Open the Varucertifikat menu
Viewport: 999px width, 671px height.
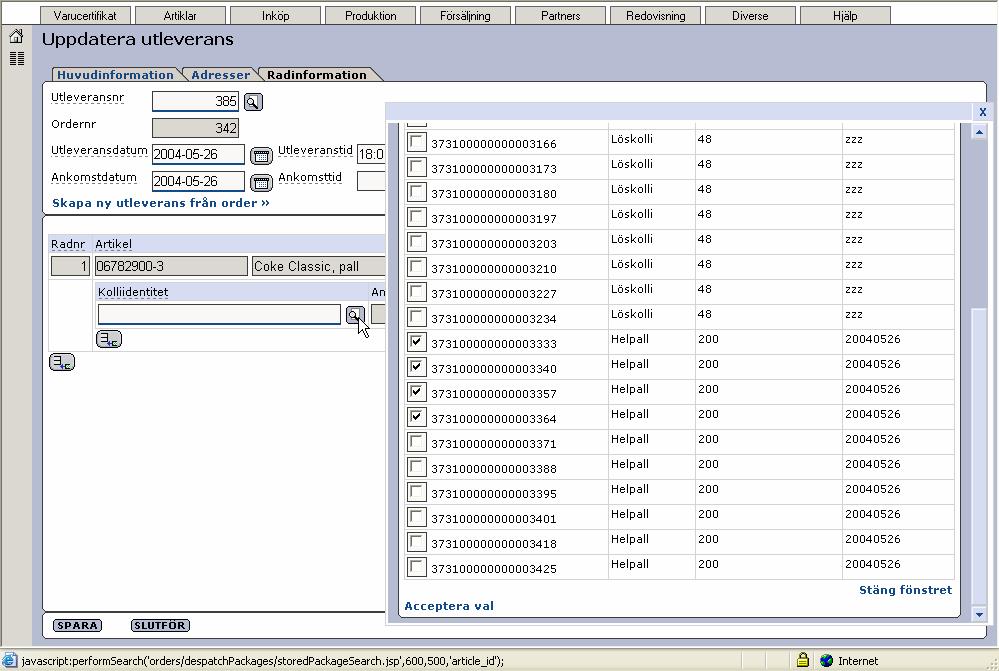85,15
